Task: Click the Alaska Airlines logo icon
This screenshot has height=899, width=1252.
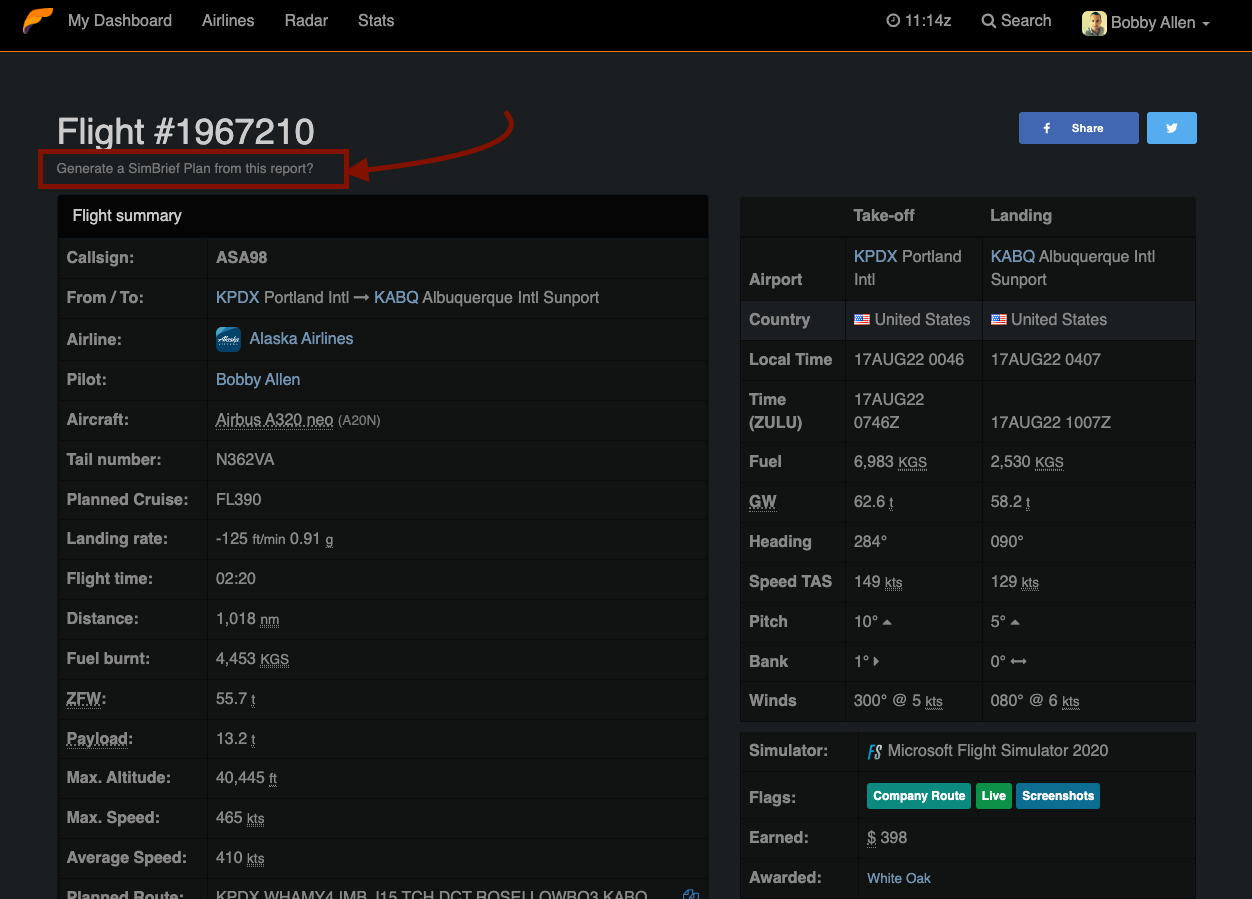Action: [x=228, y=339]
